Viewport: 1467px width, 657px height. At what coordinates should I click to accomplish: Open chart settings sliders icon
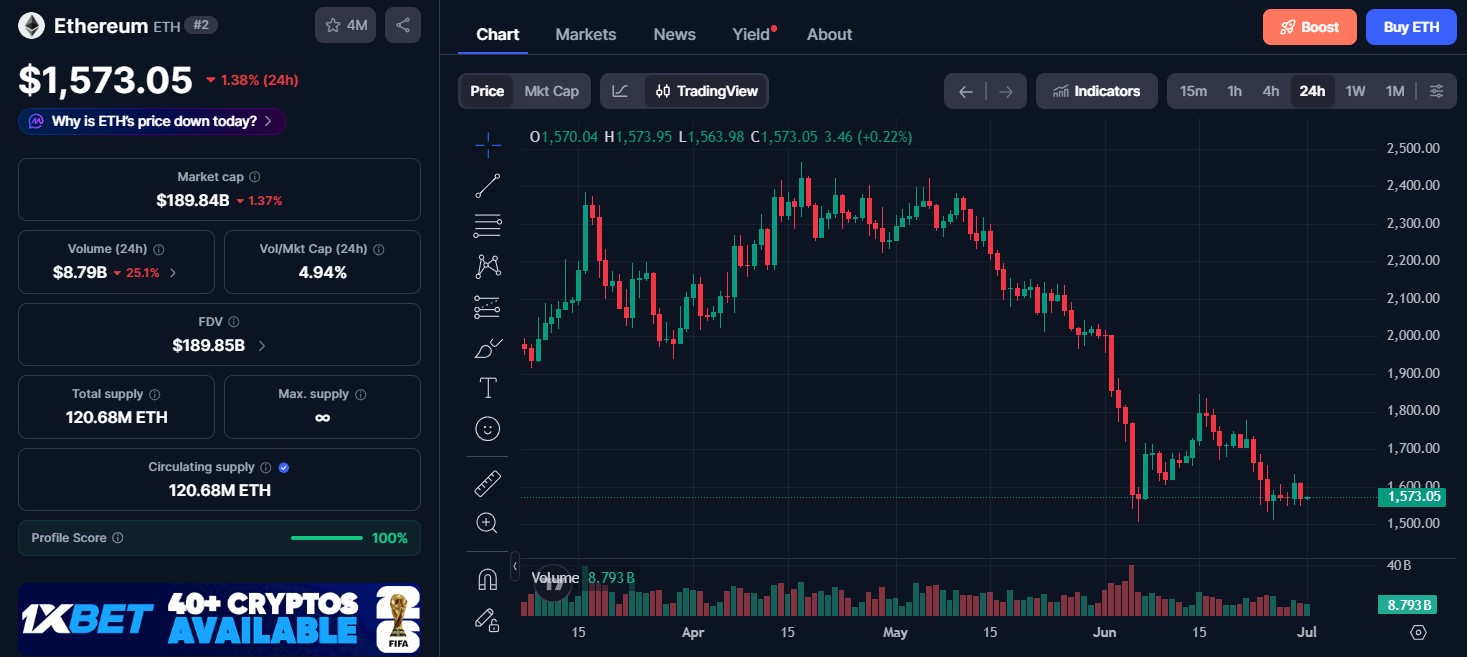(x=1437, y=91)
